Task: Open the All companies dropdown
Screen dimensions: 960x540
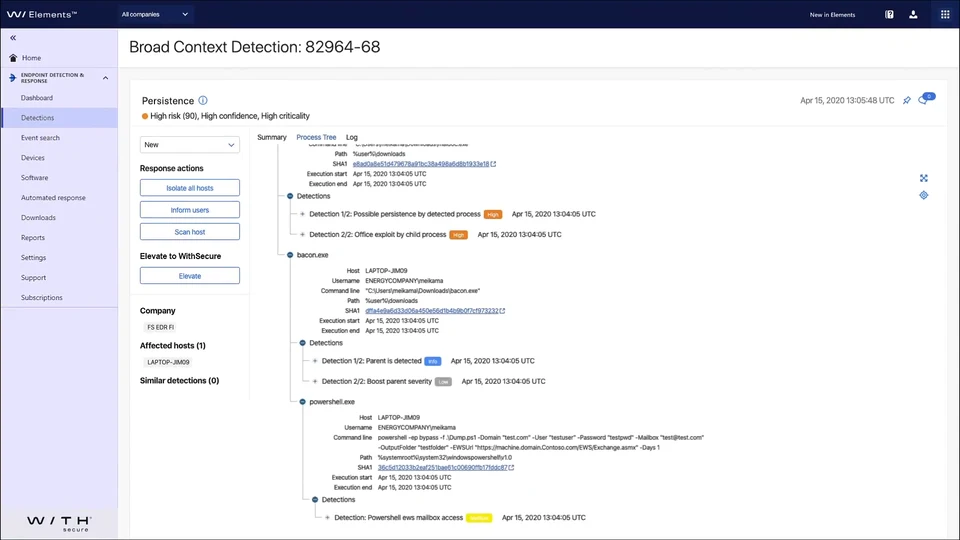Action: point(154,14)
